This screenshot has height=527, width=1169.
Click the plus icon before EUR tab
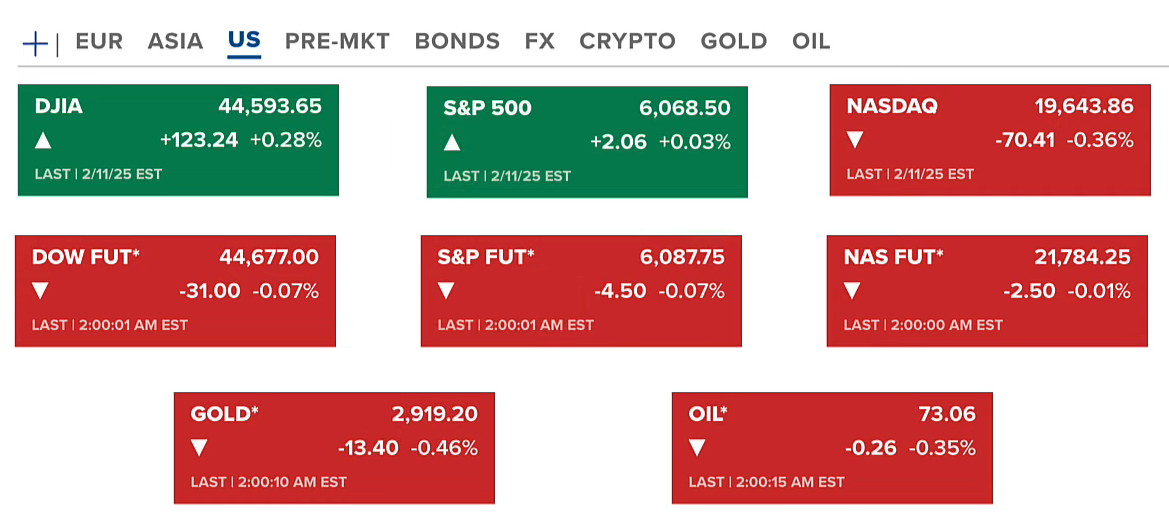pos(35,43)
